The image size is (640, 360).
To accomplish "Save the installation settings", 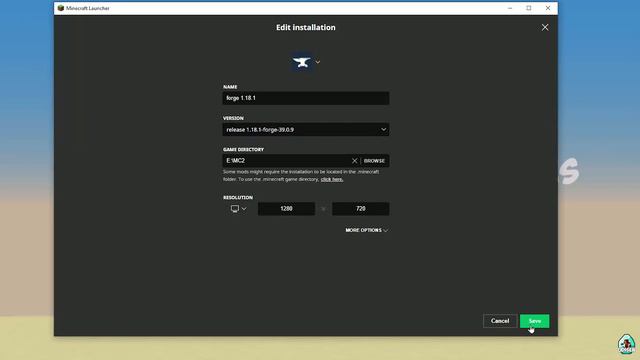I will pos(535,321).
